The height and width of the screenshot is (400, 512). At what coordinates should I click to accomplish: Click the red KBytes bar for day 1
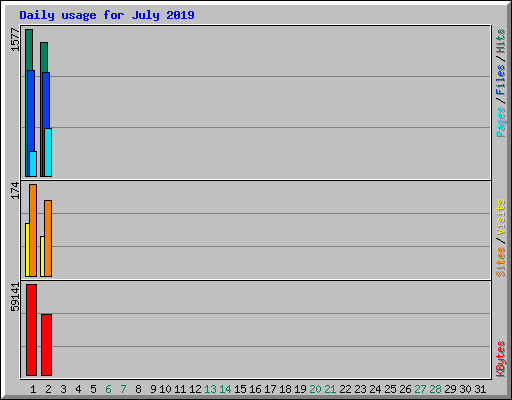31,330
